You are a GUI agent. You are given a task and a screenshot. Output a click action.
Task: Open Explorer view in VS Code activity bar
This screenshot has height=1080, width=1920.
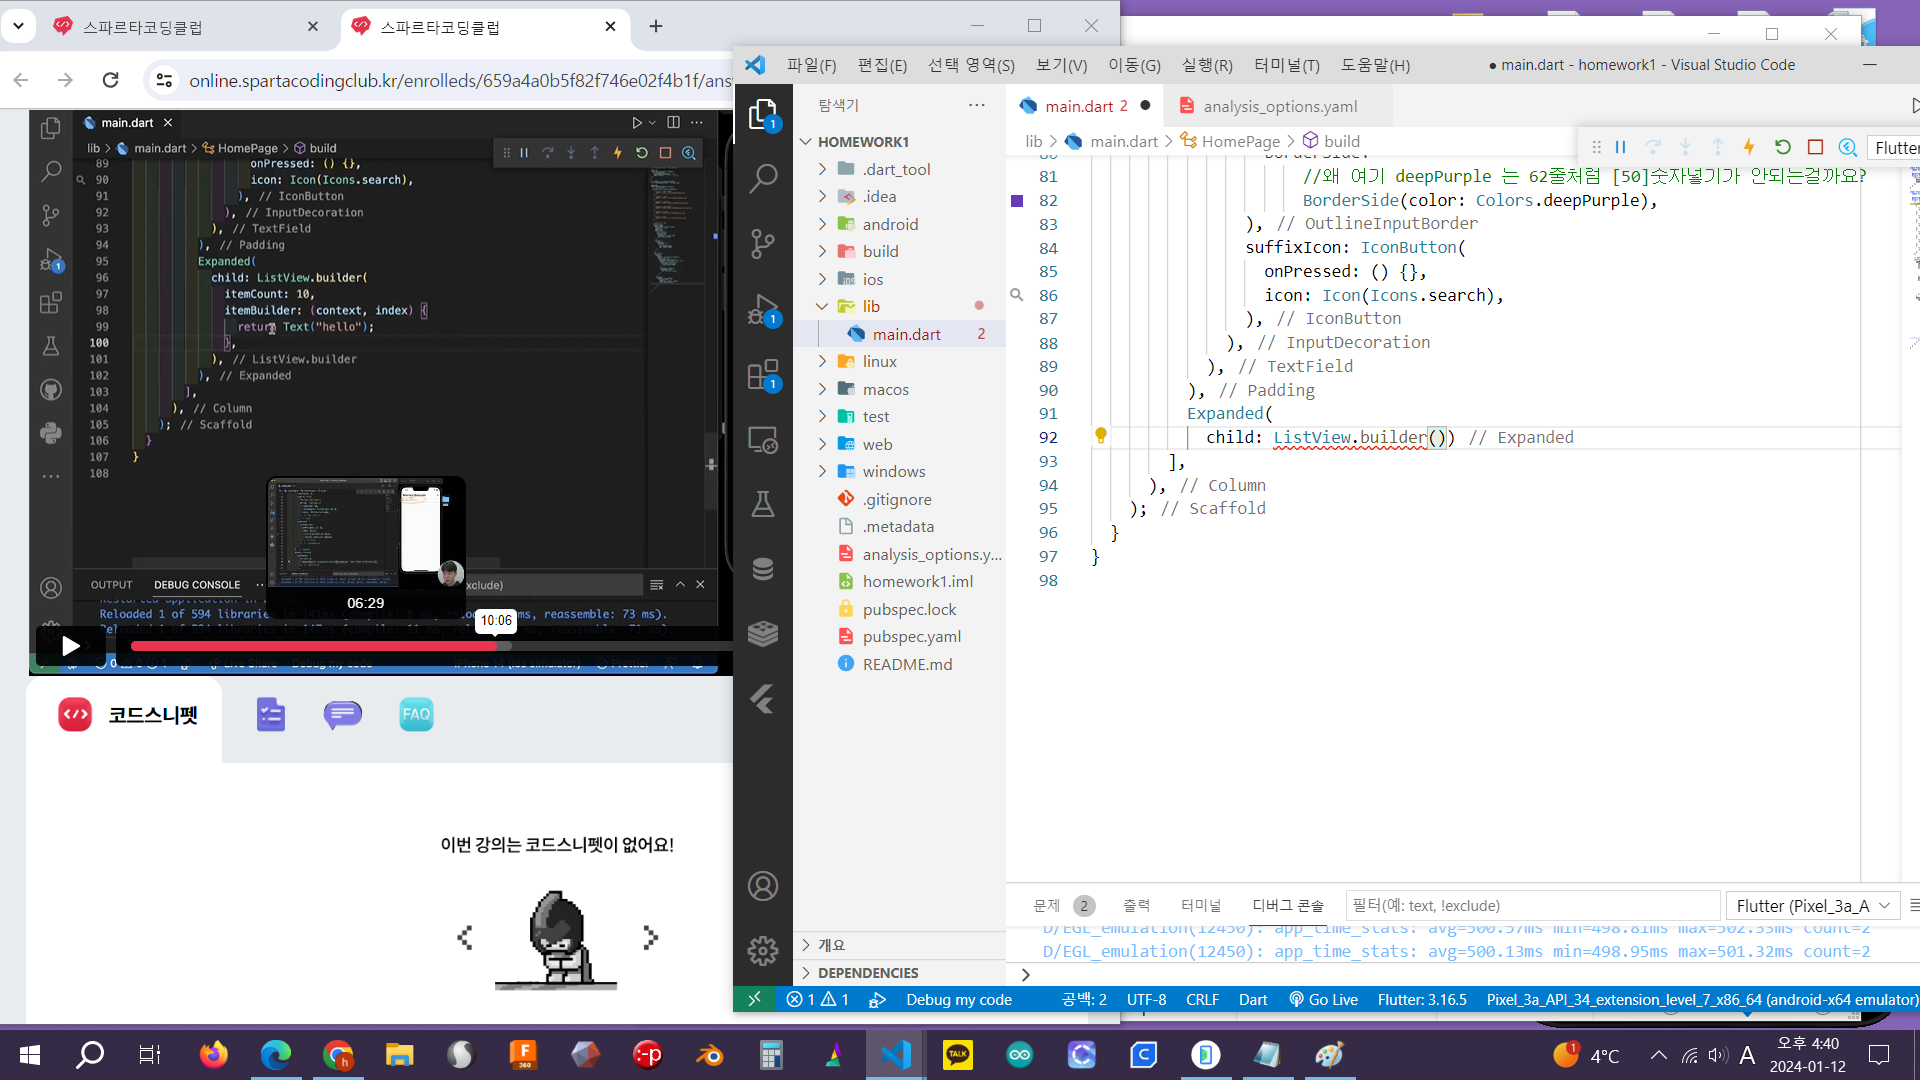tap(763, 114)
